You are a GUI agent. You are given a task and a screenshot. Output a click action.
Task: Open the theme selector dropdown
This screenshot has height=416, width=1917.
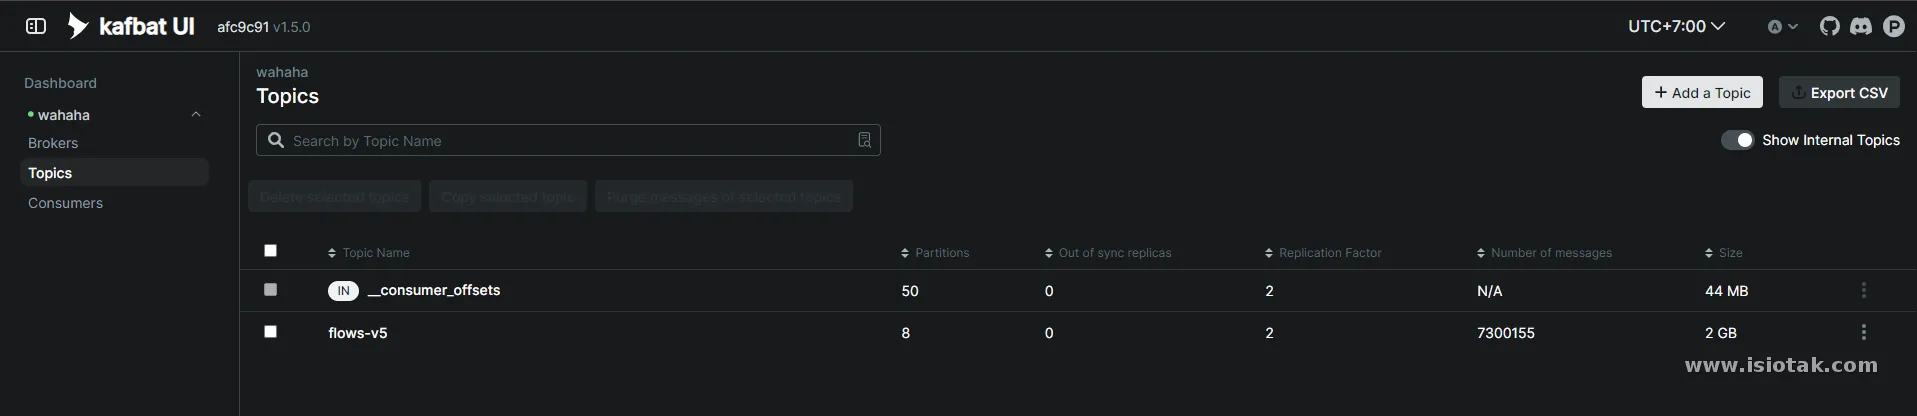pyautogui.click(x=1782, y=27)
